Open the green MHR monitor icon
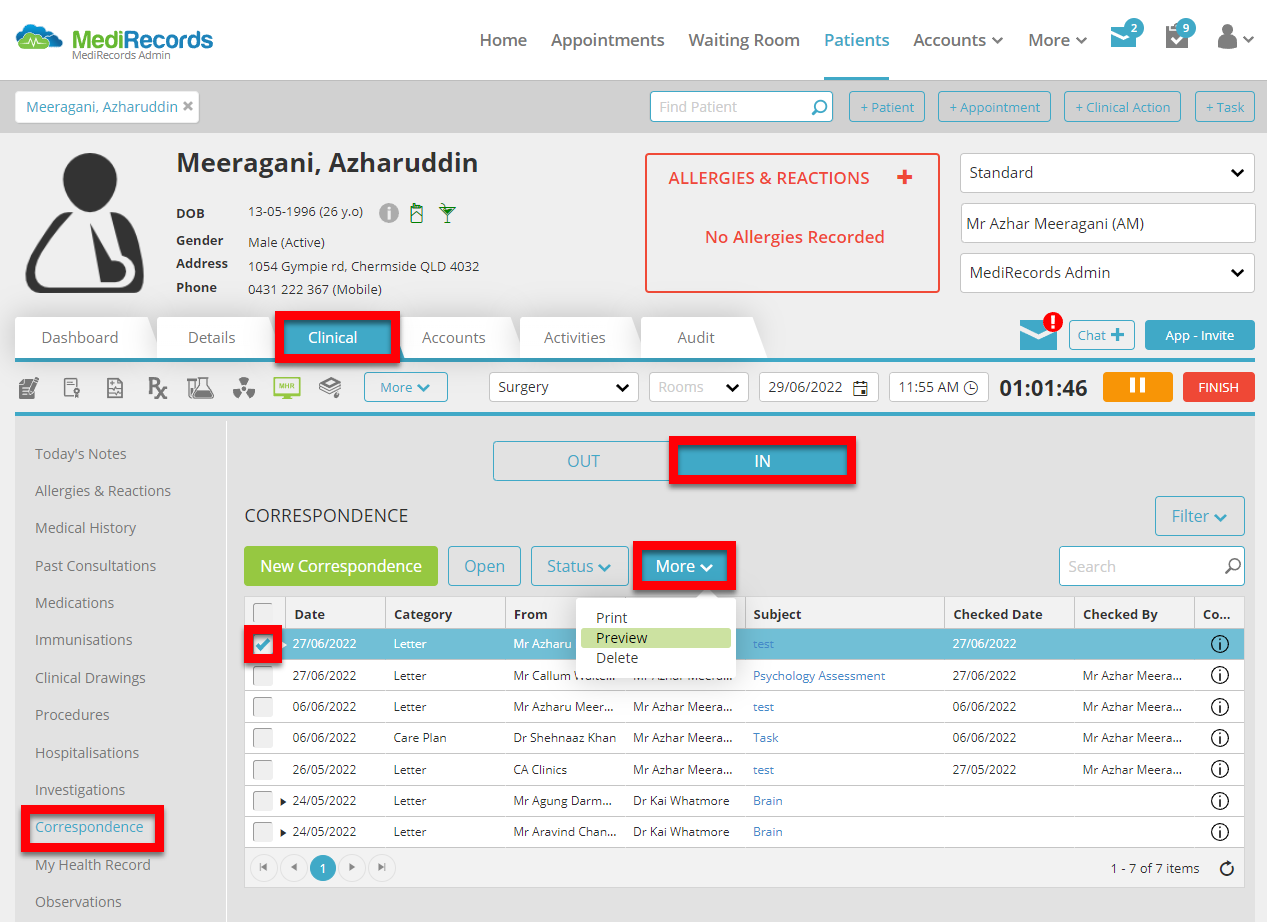Image resolution: width=1267 pixels, height=922 pixels. click(x=287, y=387)
